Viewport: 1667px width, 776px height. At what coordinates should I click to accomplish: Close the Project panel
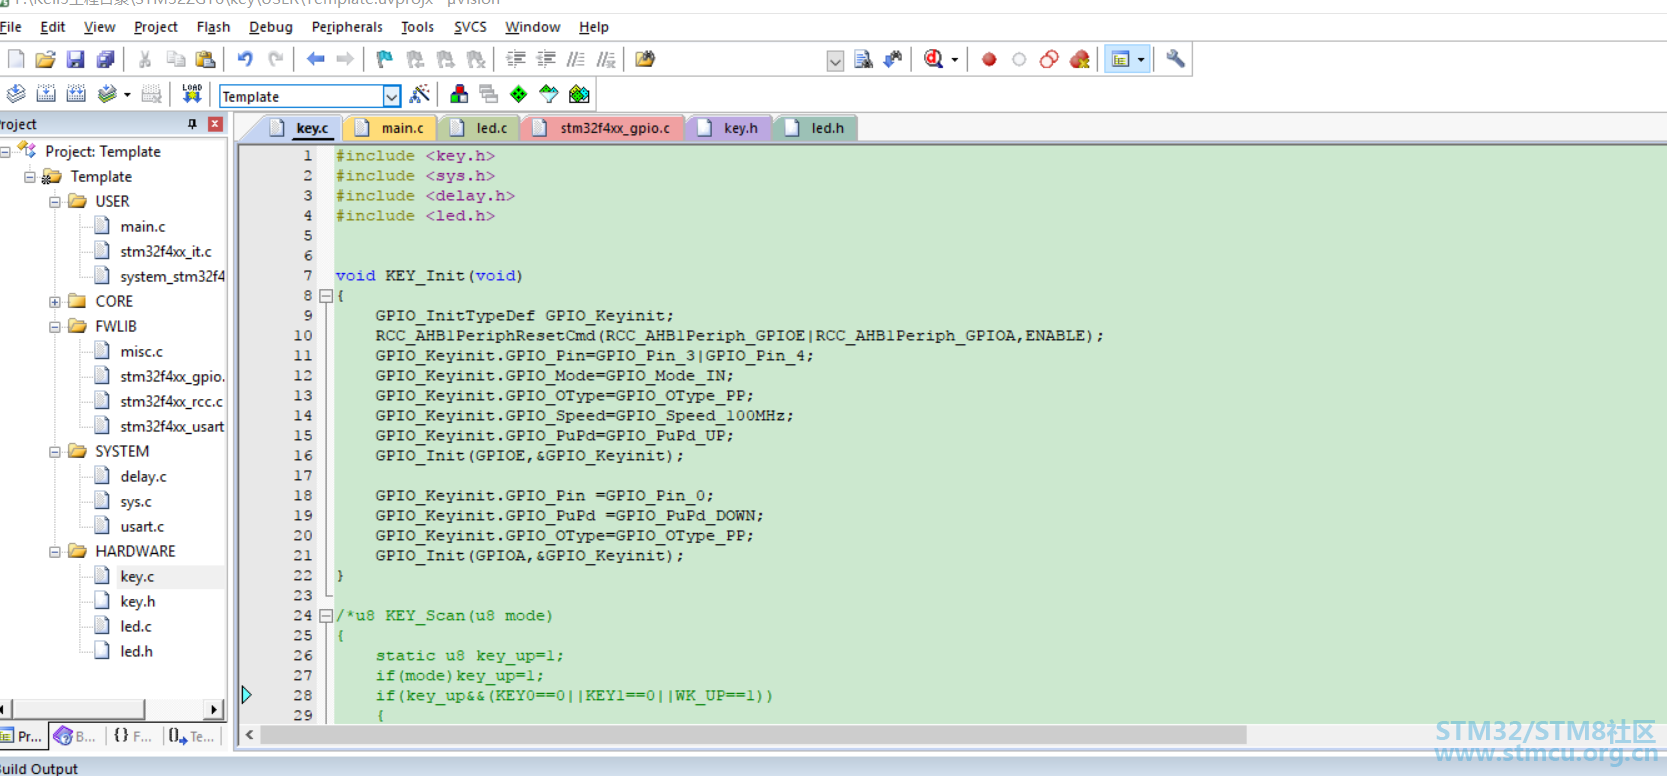point(215,124)
